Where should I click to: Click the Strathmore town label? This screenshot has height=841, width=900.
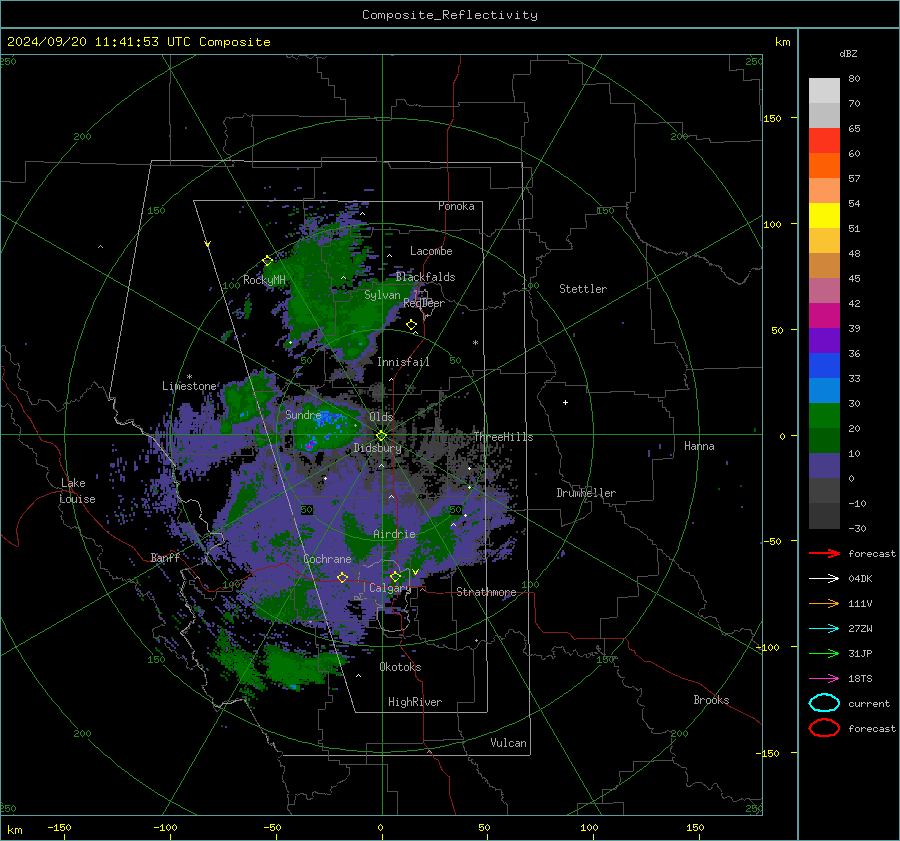(486, 592)
